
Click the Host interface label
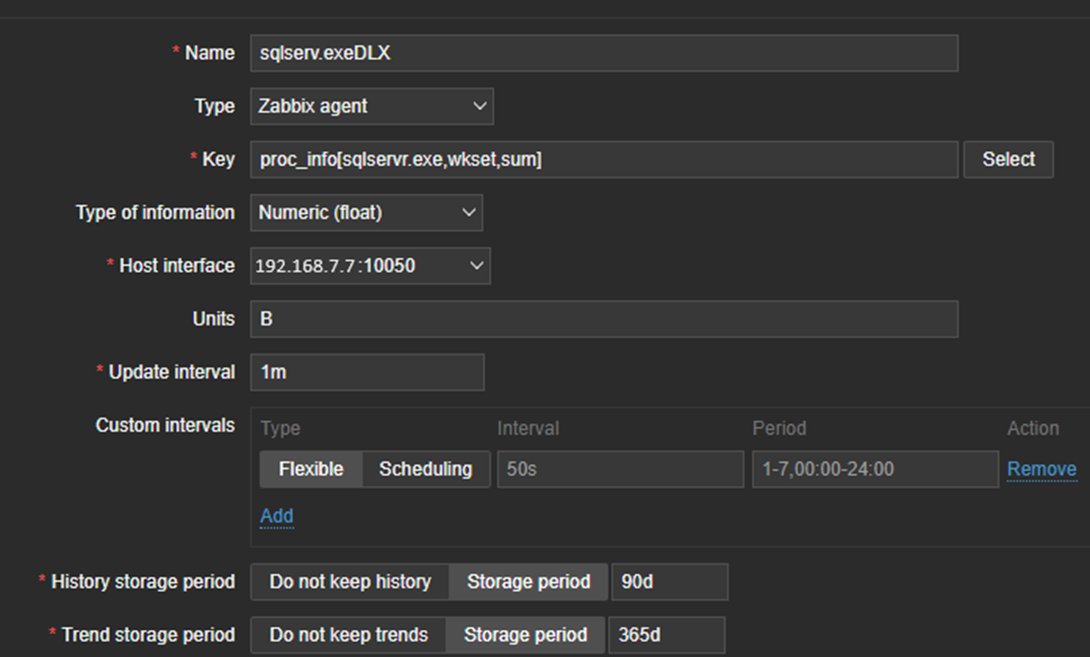click(177, 266)
